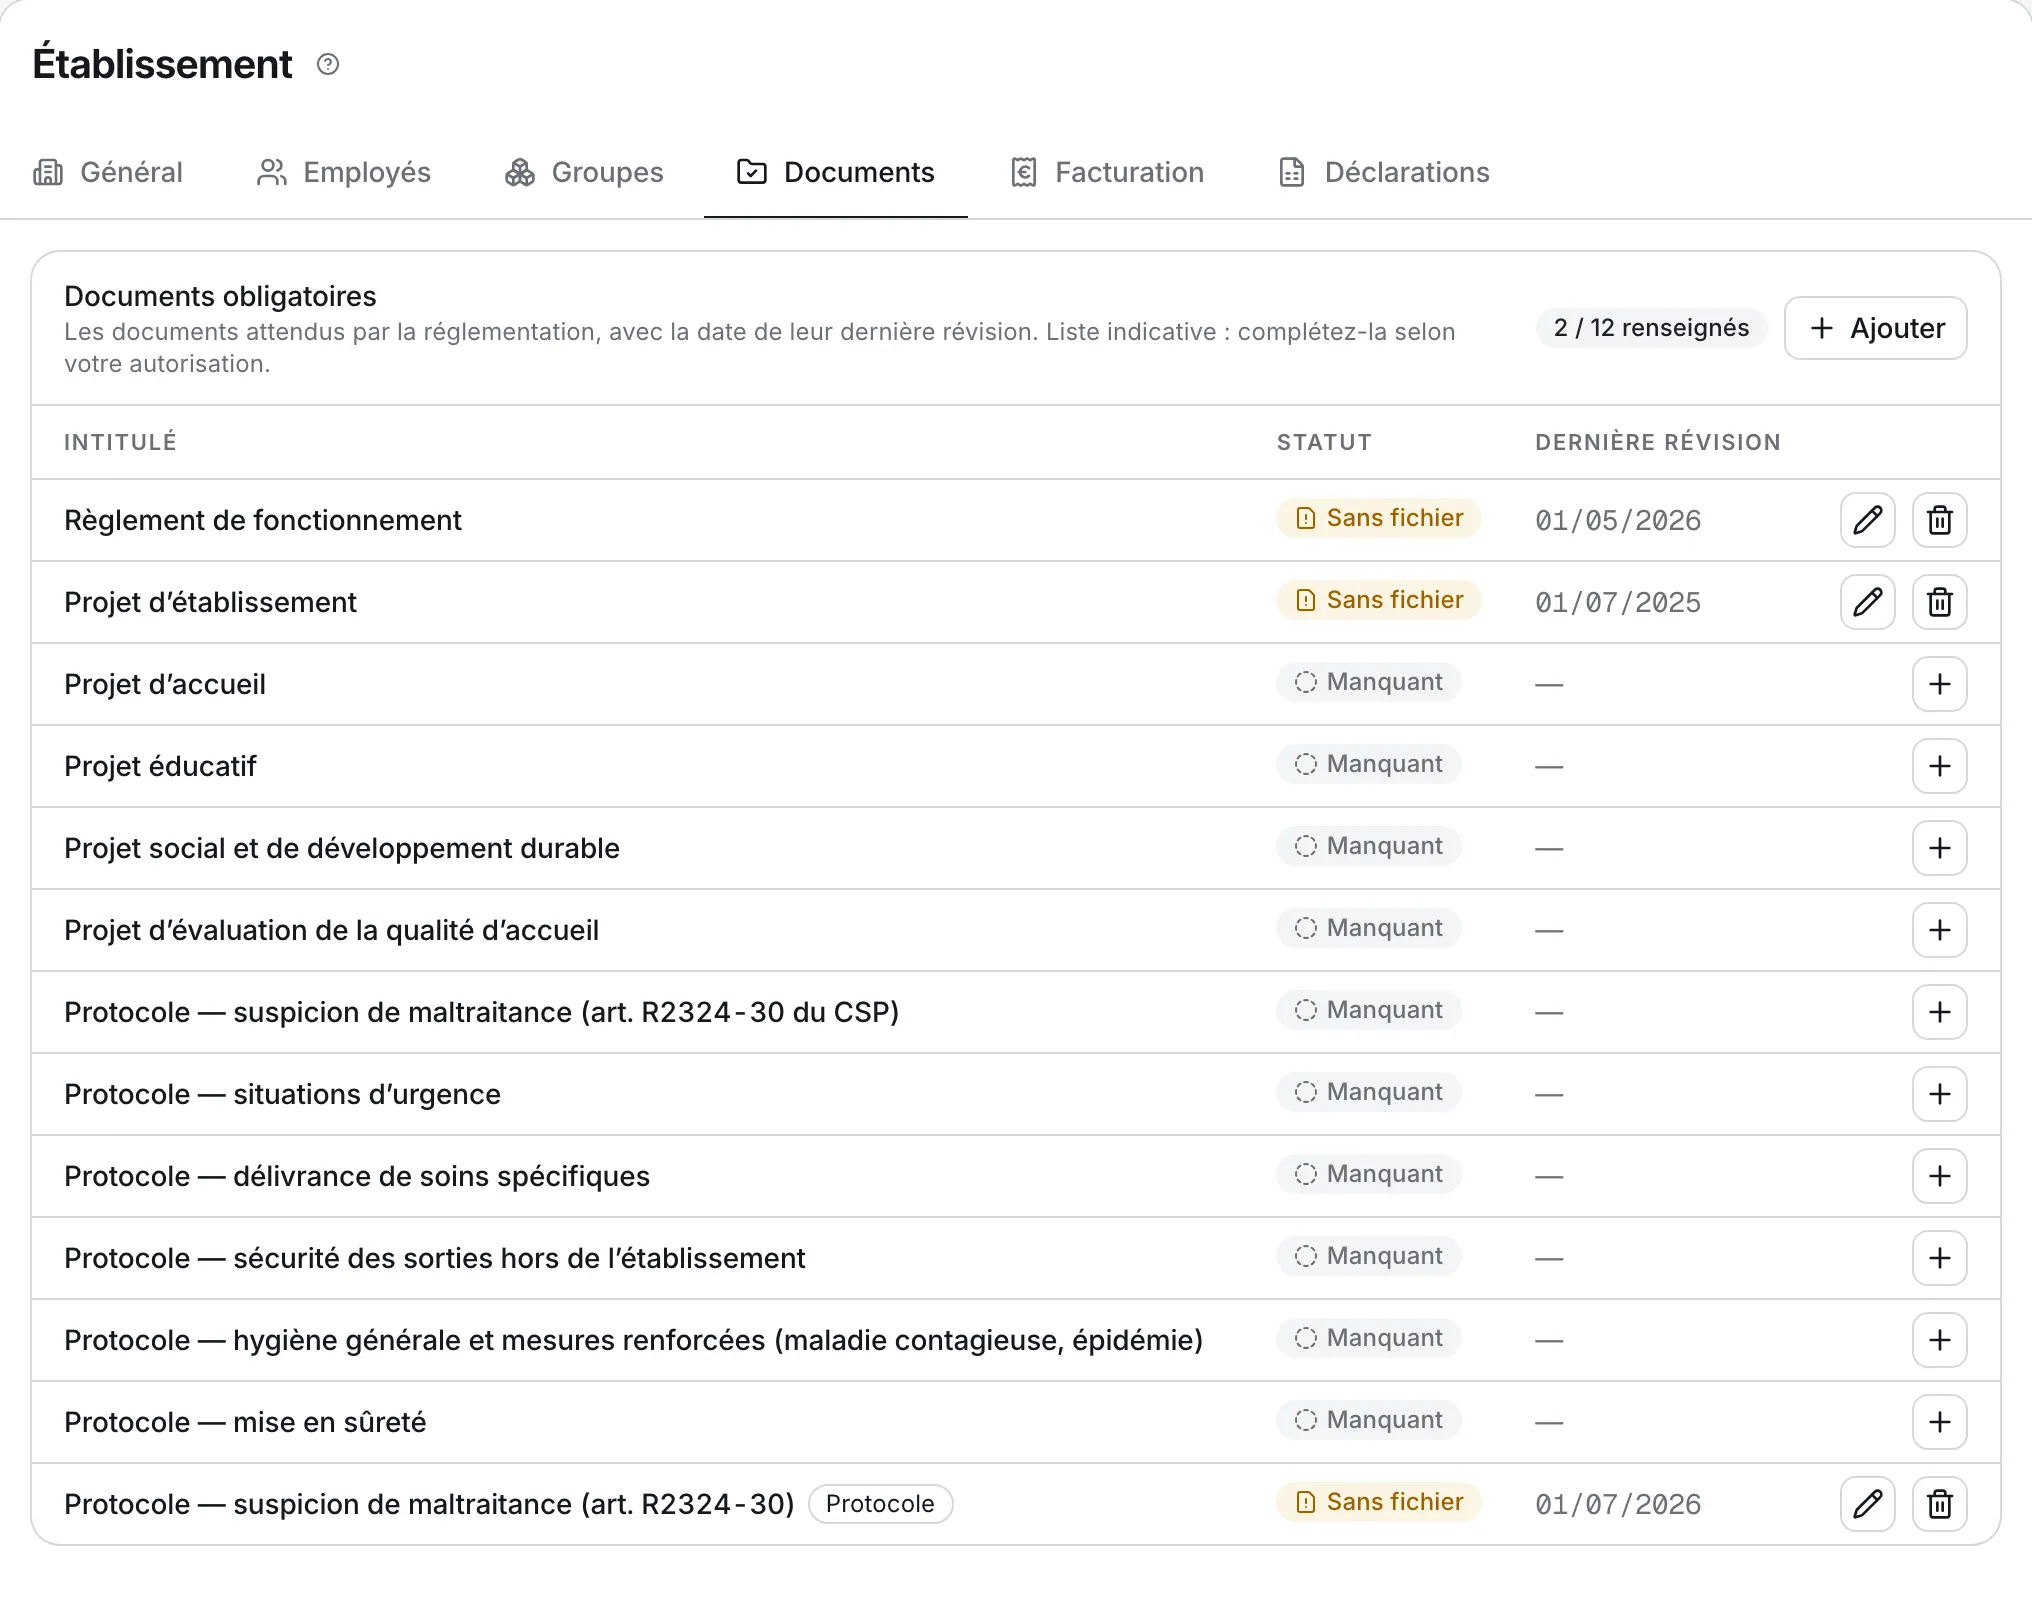Click the revision date 01/05/2026
The width and height of the screenshot is (2032, 1606).
coord(1618,521)
